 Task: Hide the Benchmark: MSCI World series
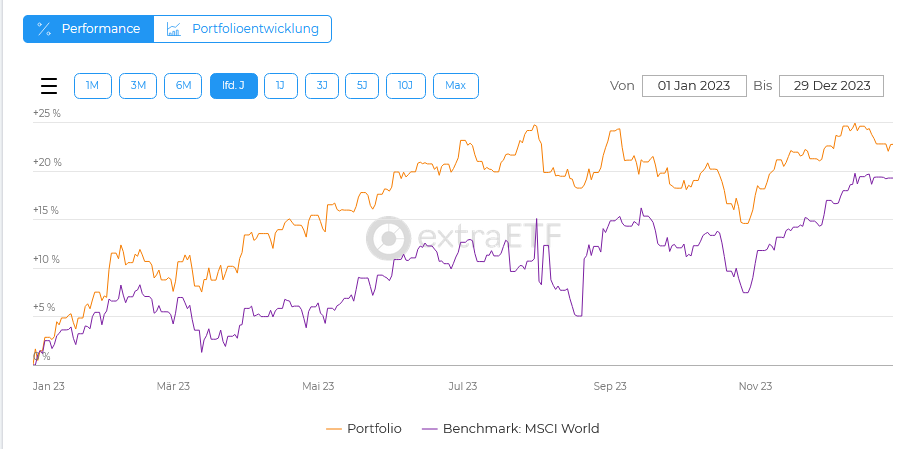[521, 429]
